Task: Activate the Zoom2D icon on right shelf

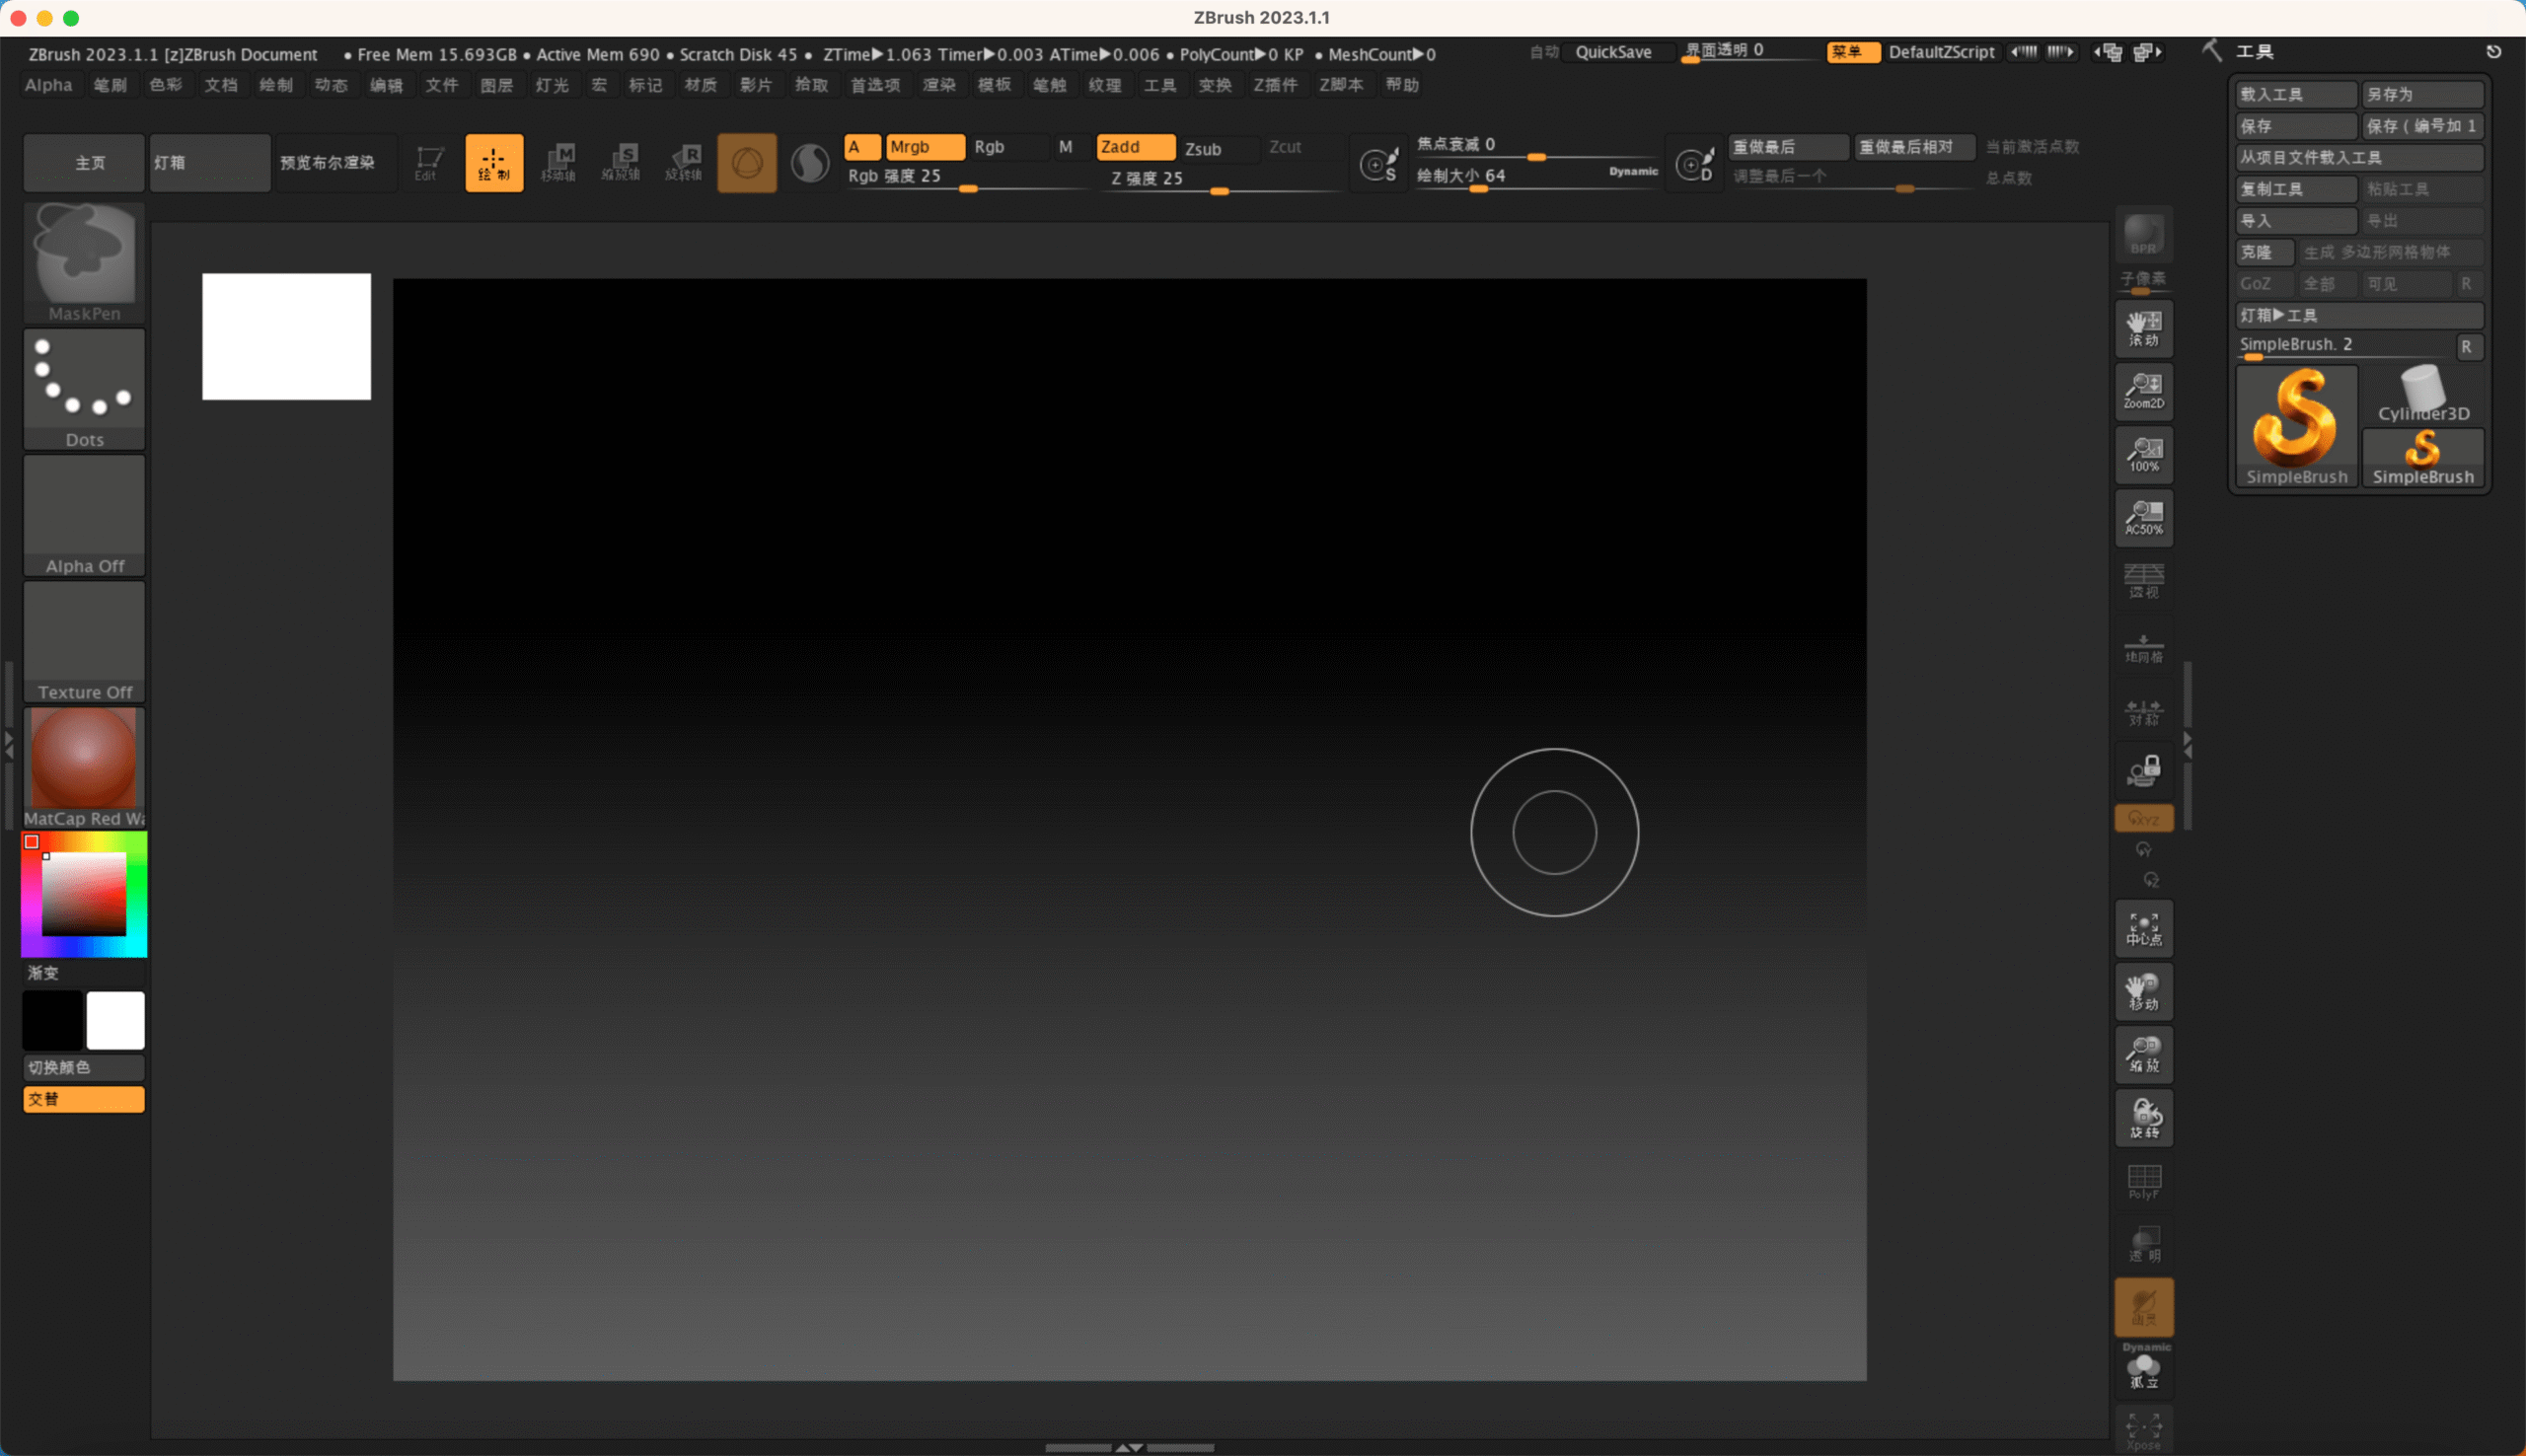Action: [2142, 391]
